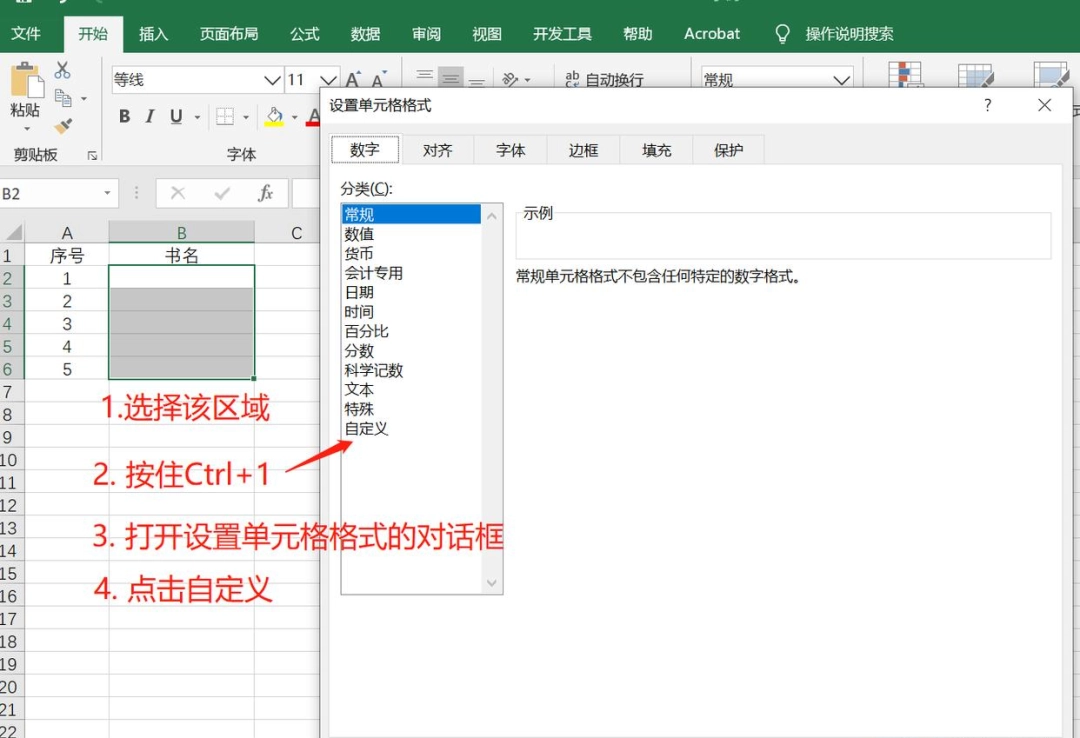Click the bottom align icon
The width and height of the screenshot is (1080, 738).
pos(477,81)
